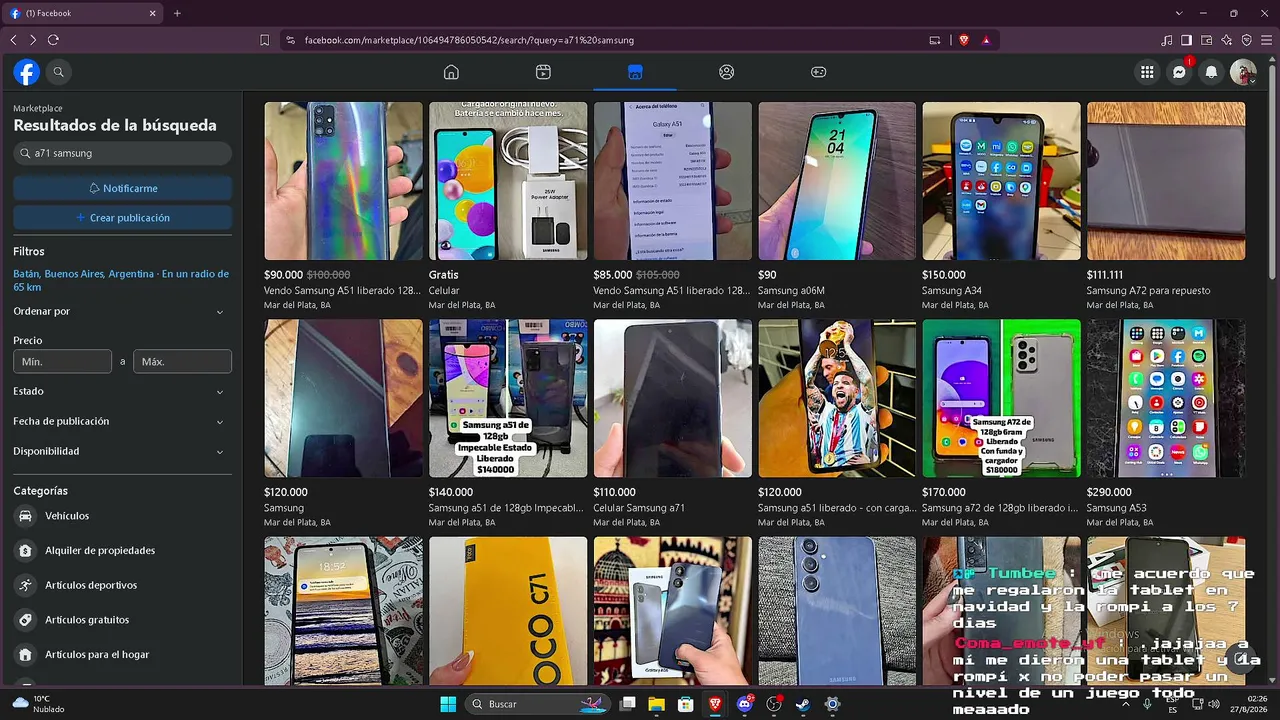Open the $290.000 Samsung A53 listing photo
The height and width of the screenshot is (720, 1280).
point(1166,398)
